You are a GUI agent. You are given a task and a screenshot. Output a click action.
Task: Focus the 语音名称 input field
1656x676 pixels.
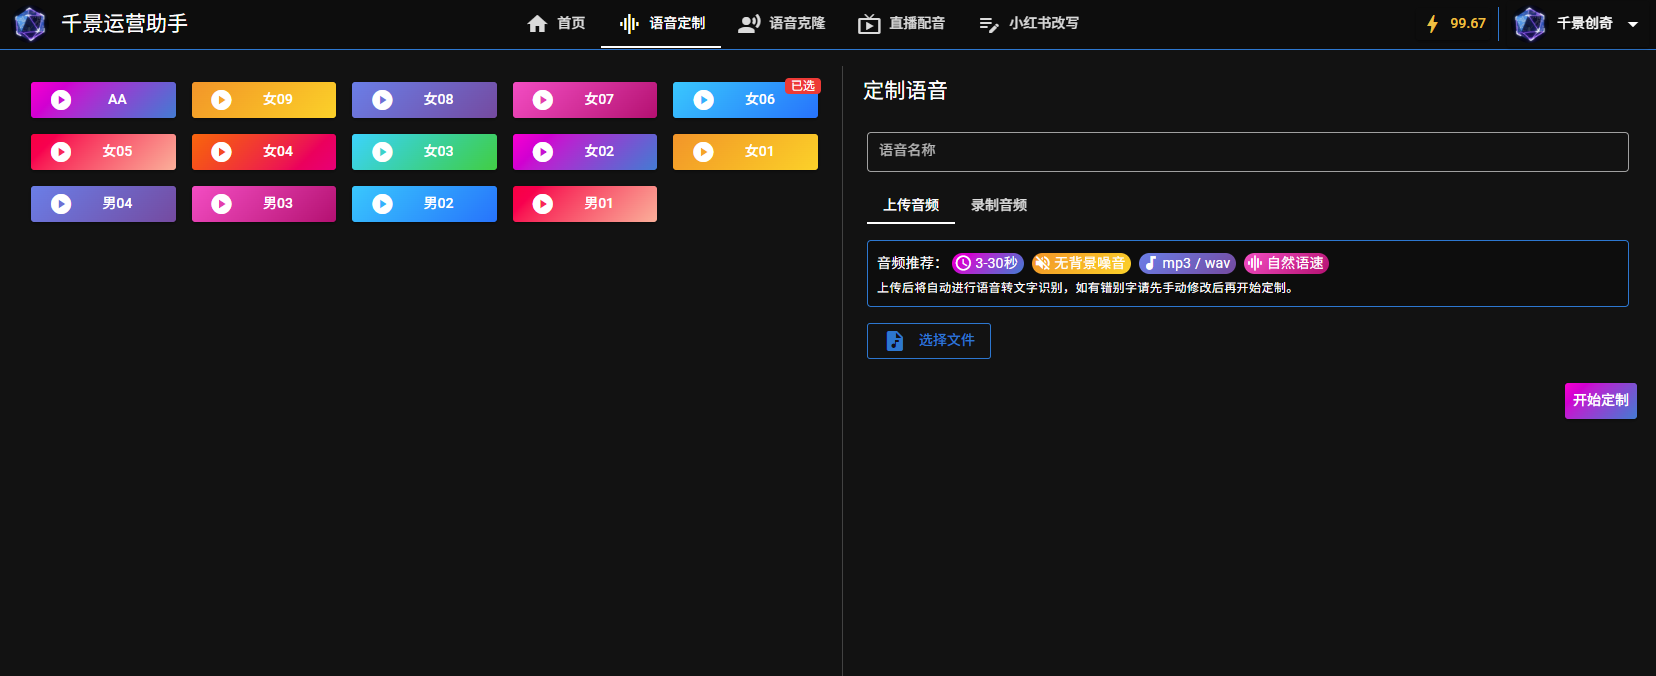1247,152
